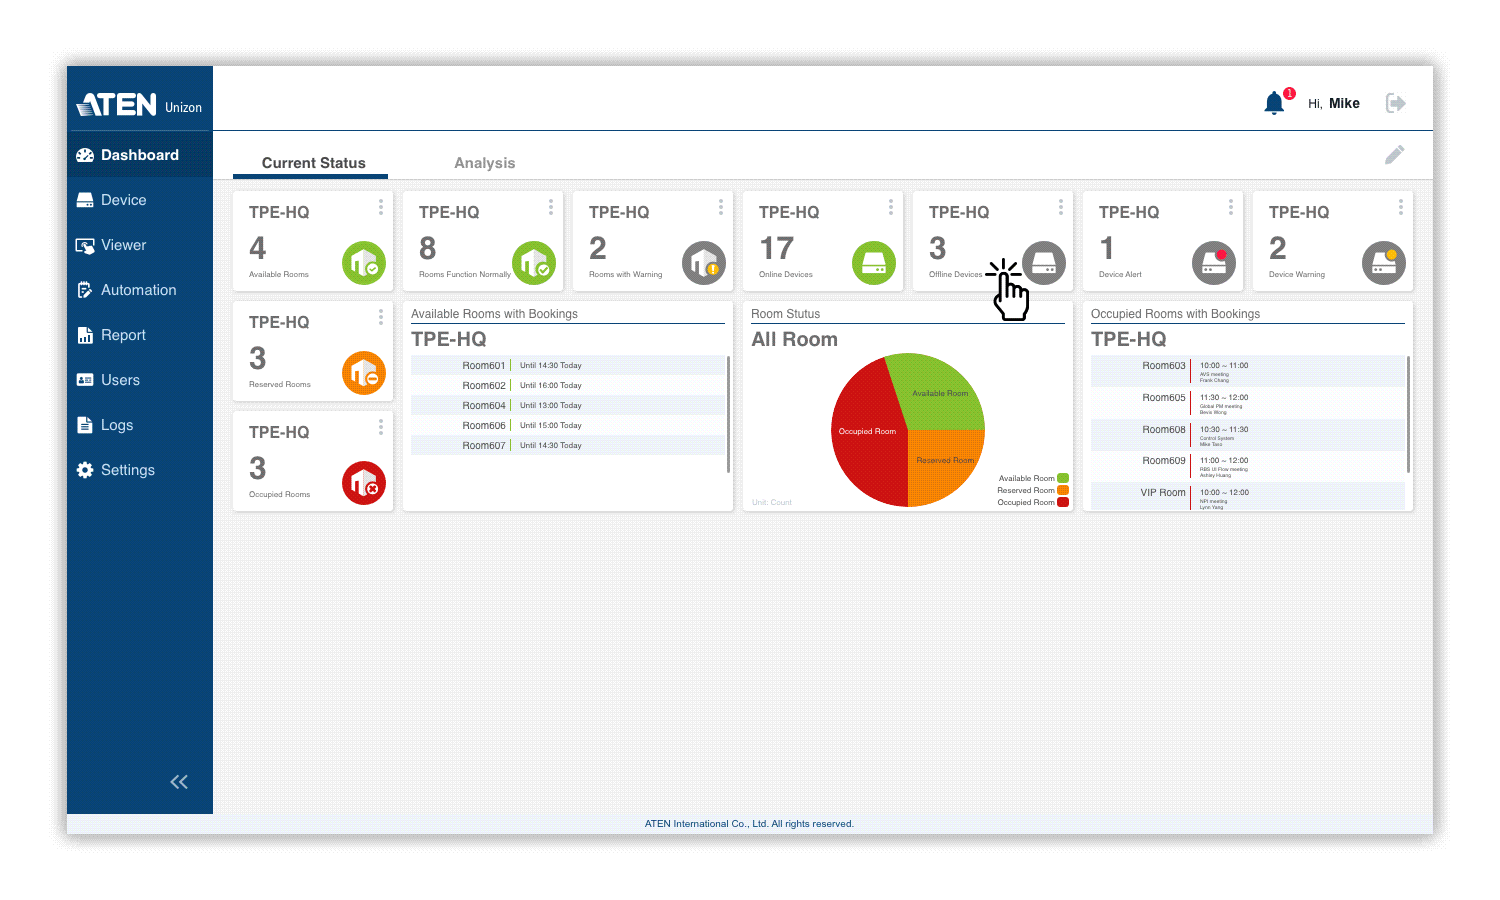Click the Rooms with Warning icon

[704, 263]
